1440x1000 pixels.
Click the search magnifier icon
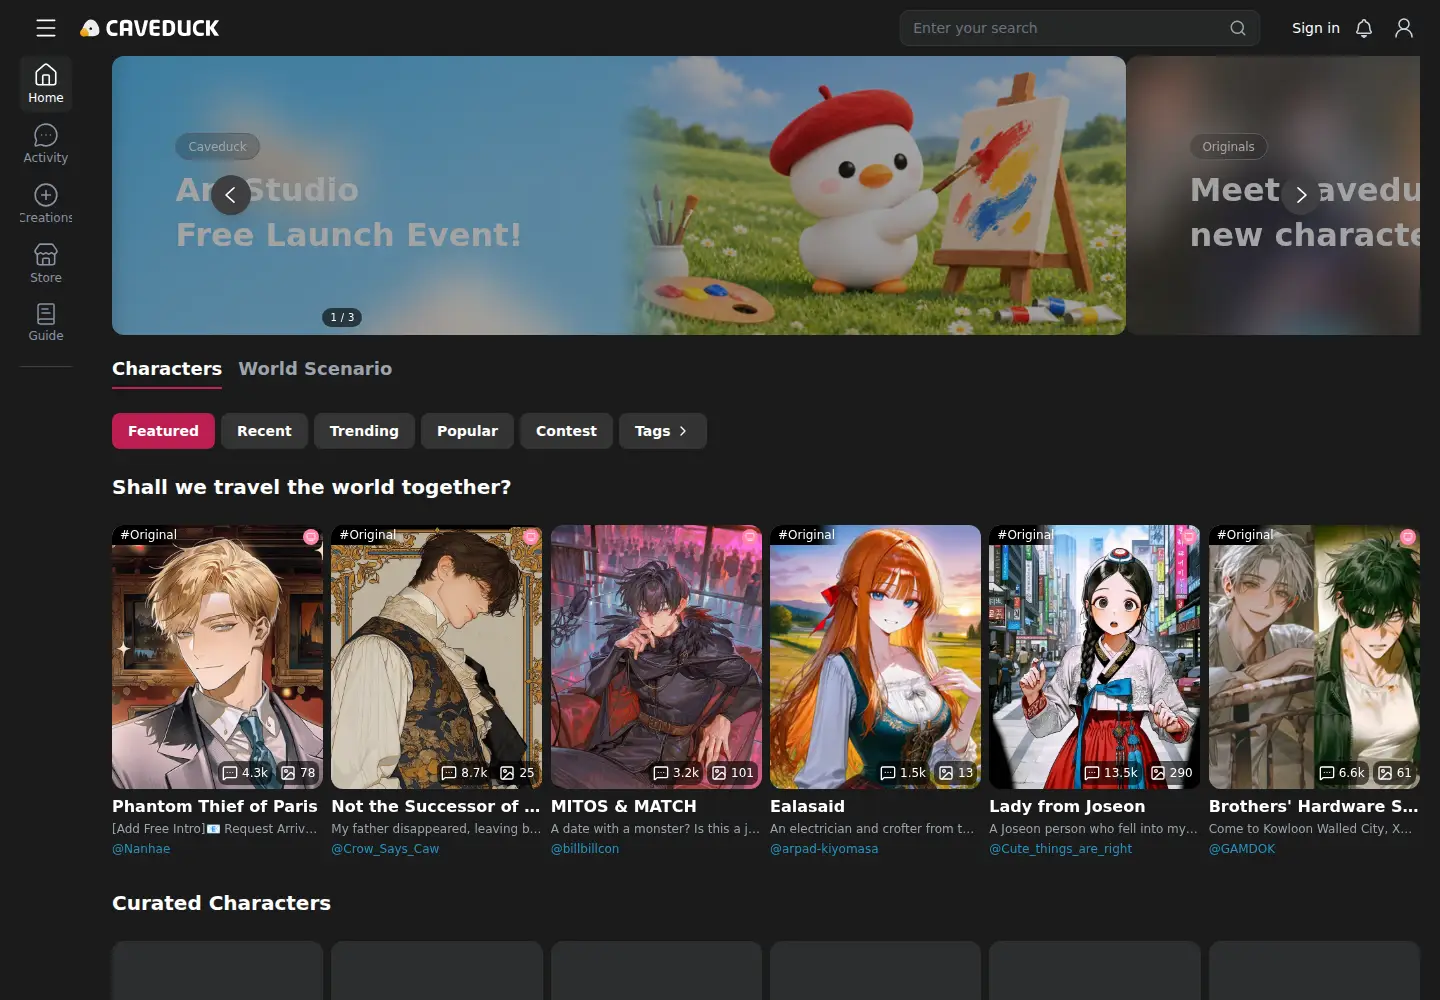pos(1238,28)
